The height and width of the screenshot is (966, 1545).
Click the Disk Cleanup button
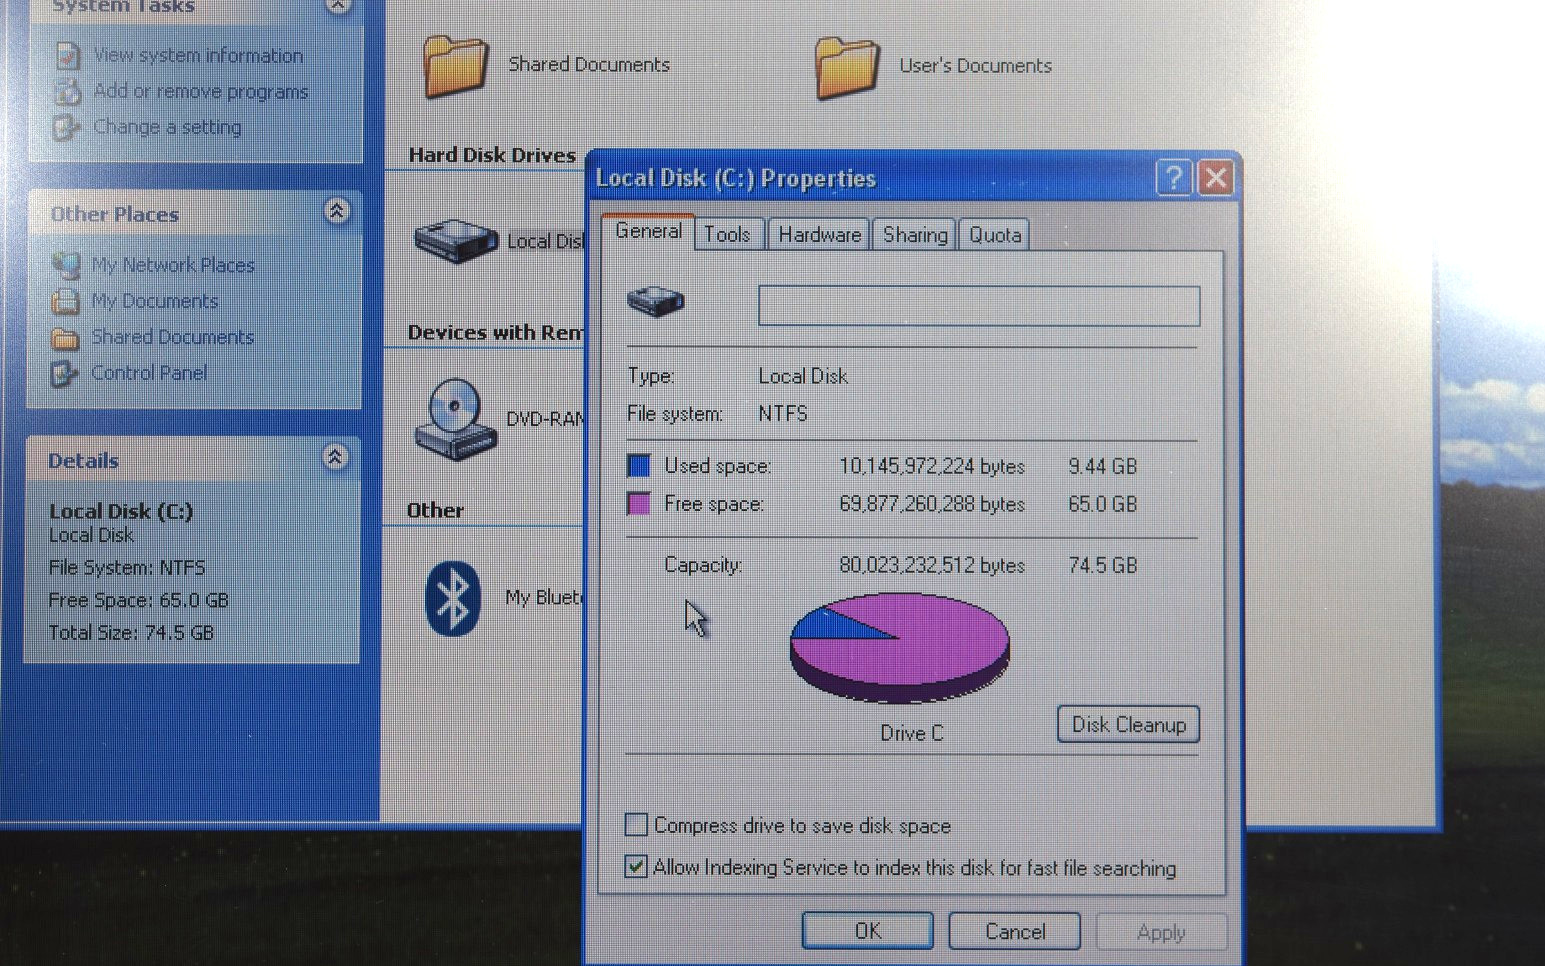(1129, 725)
